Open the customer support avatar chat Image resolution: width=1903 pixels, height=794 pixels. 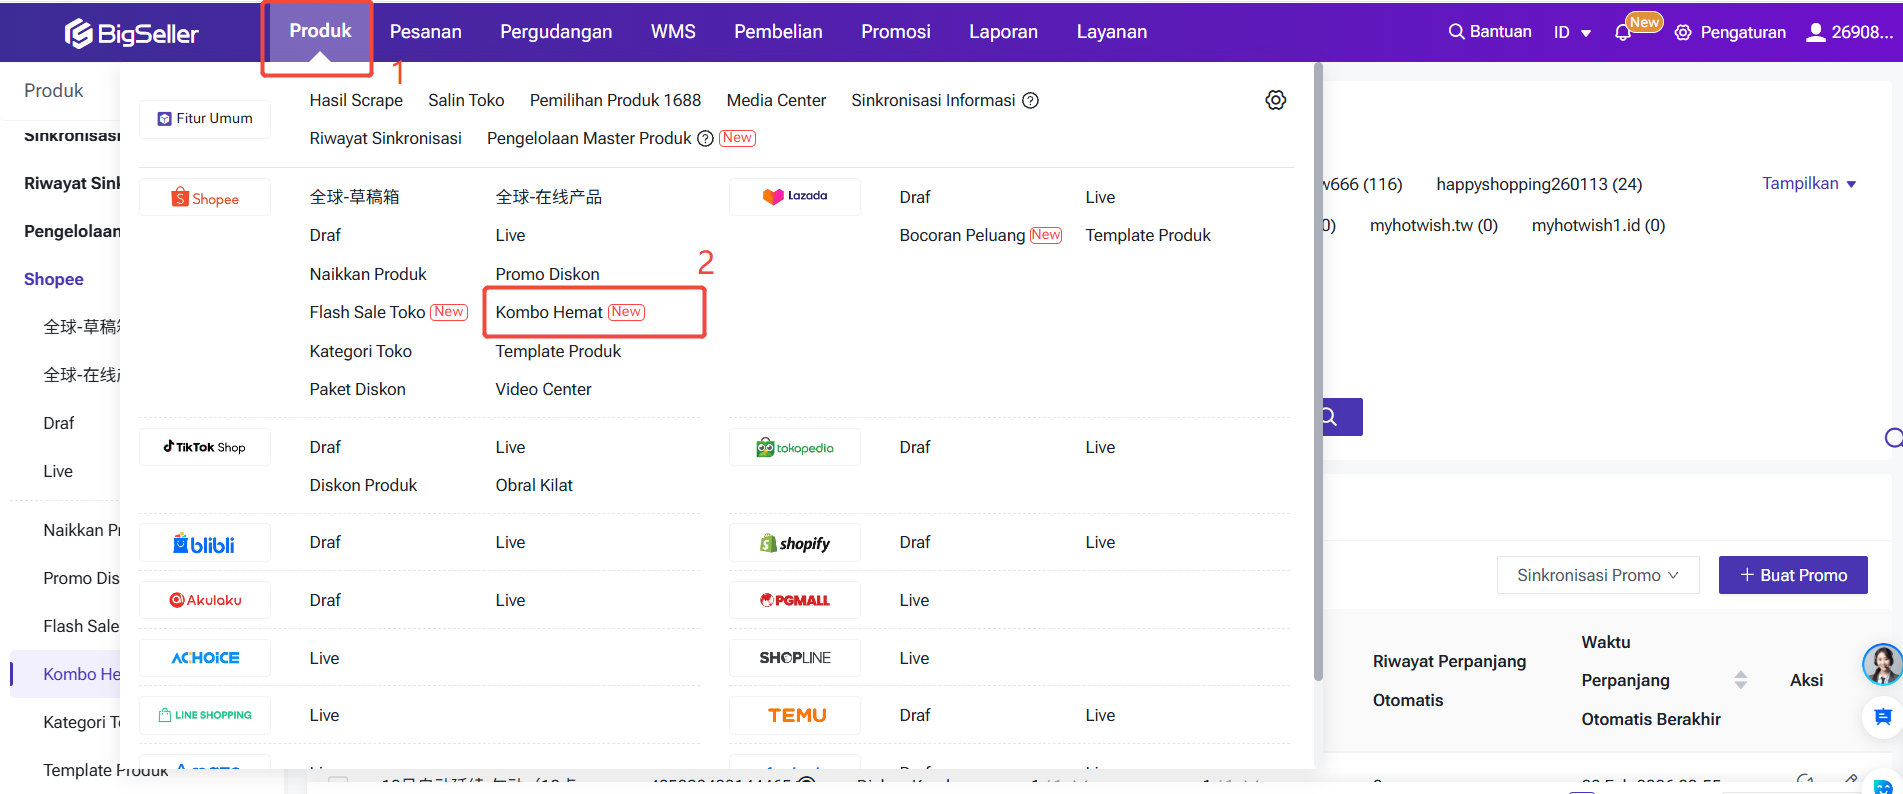tap(1881, 664)
